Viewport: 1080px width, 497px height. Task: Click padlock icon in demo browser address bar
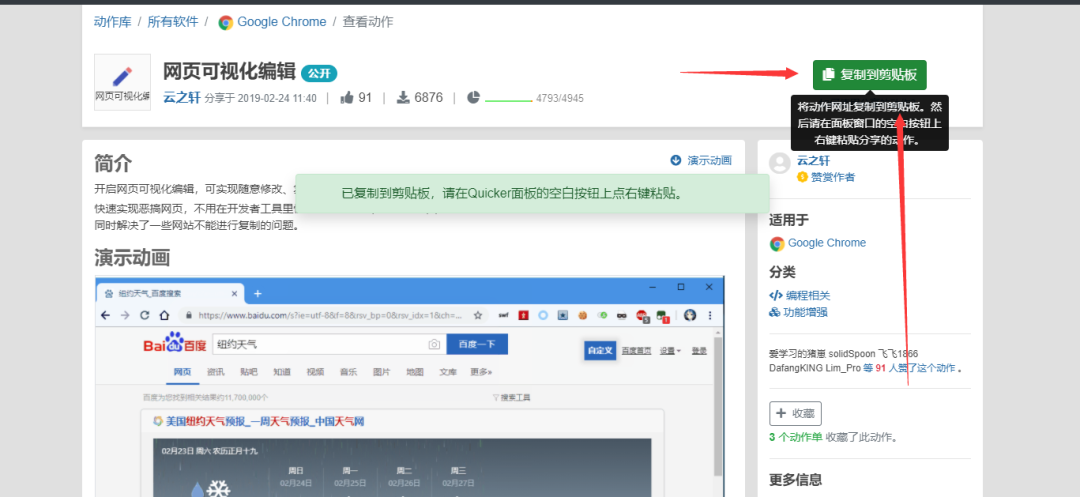[189, 315]
